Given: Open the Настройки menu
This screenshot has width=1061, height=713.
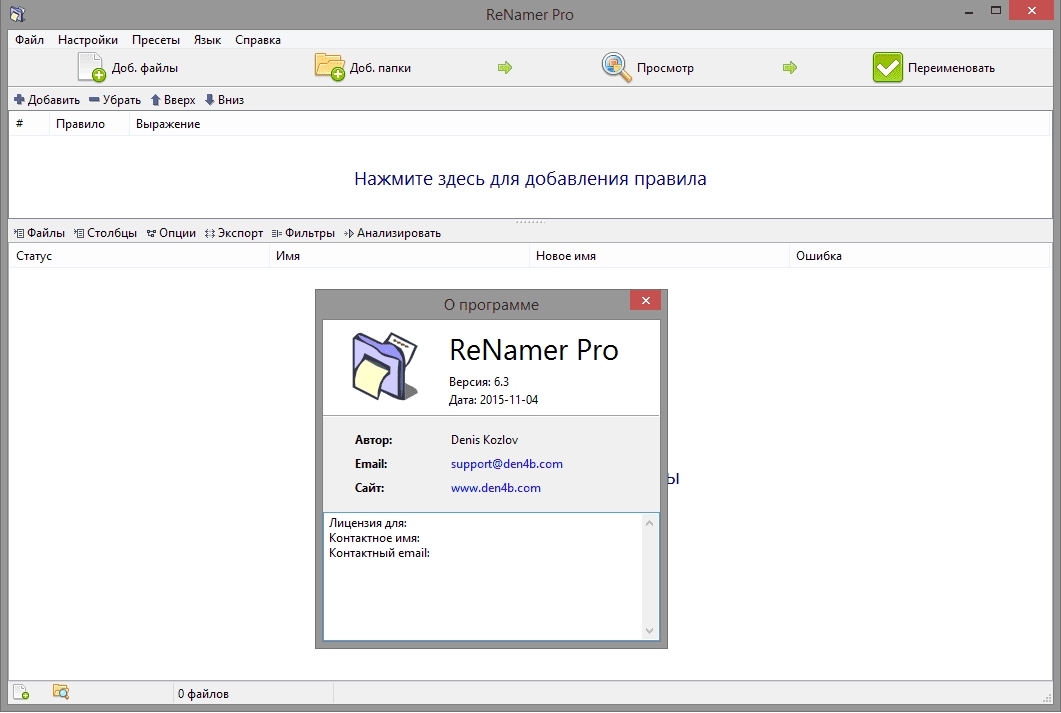Looking at the screenshot, I should 88,40.
